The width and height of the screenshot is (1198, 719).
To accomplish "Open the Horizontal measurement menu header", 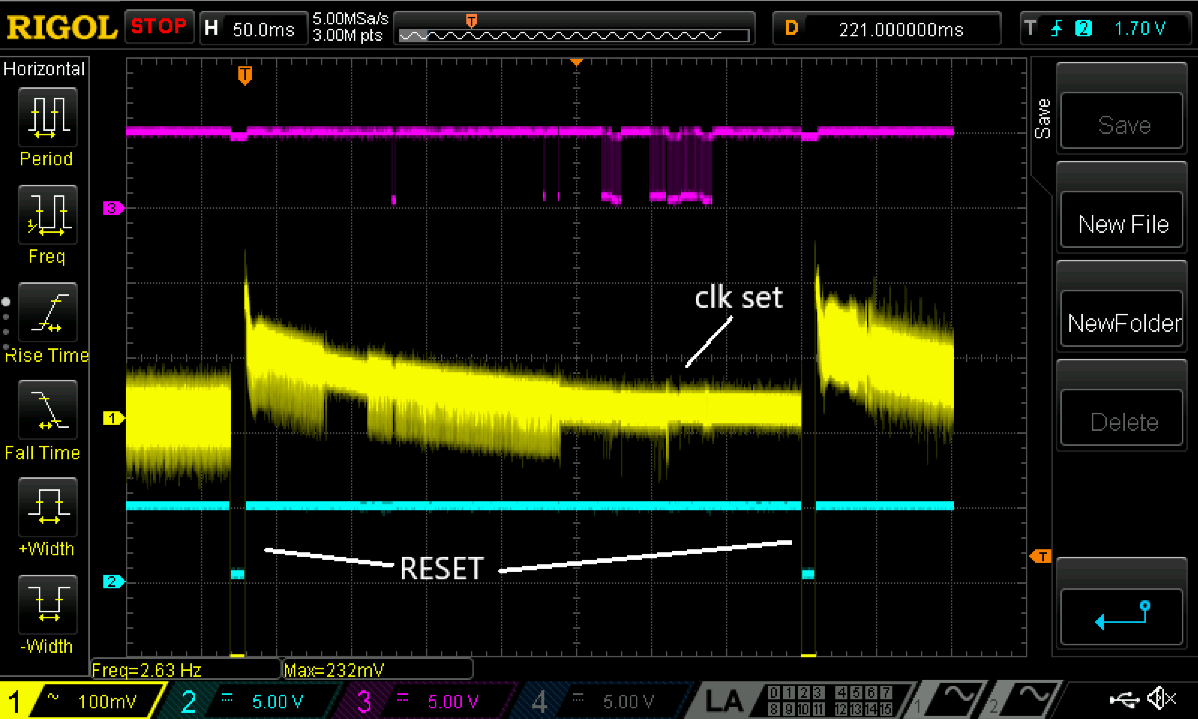I will [44, 69].
